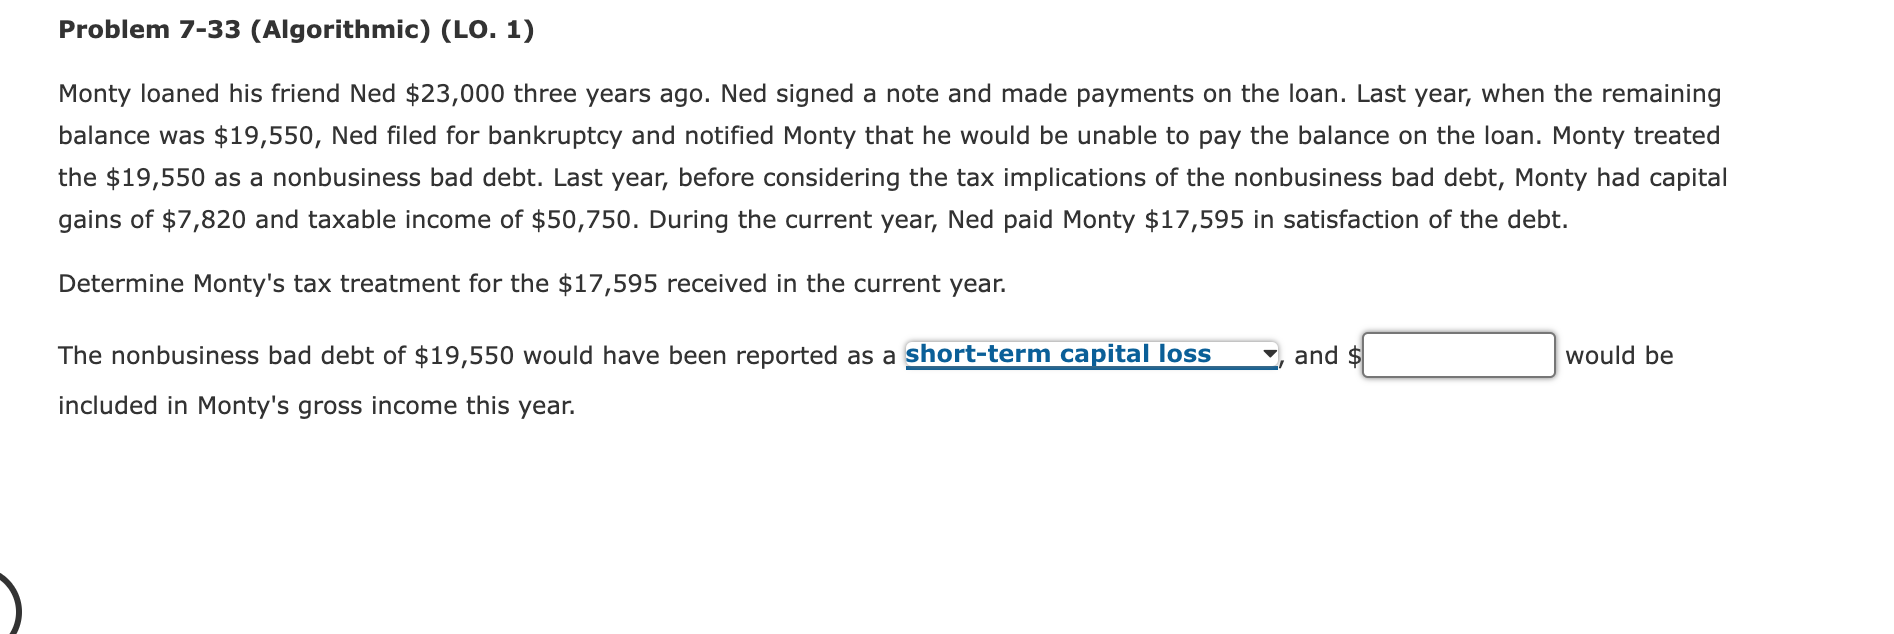
Task: Click the answer input beside the dollar sign
Action: (x=1460, y=355)
